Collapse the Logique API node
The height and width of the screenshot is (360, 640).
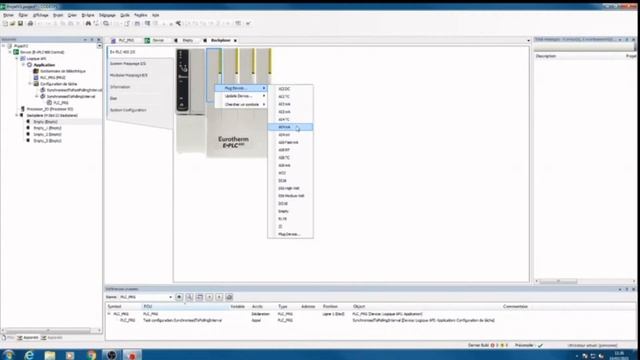click(17, 59)
